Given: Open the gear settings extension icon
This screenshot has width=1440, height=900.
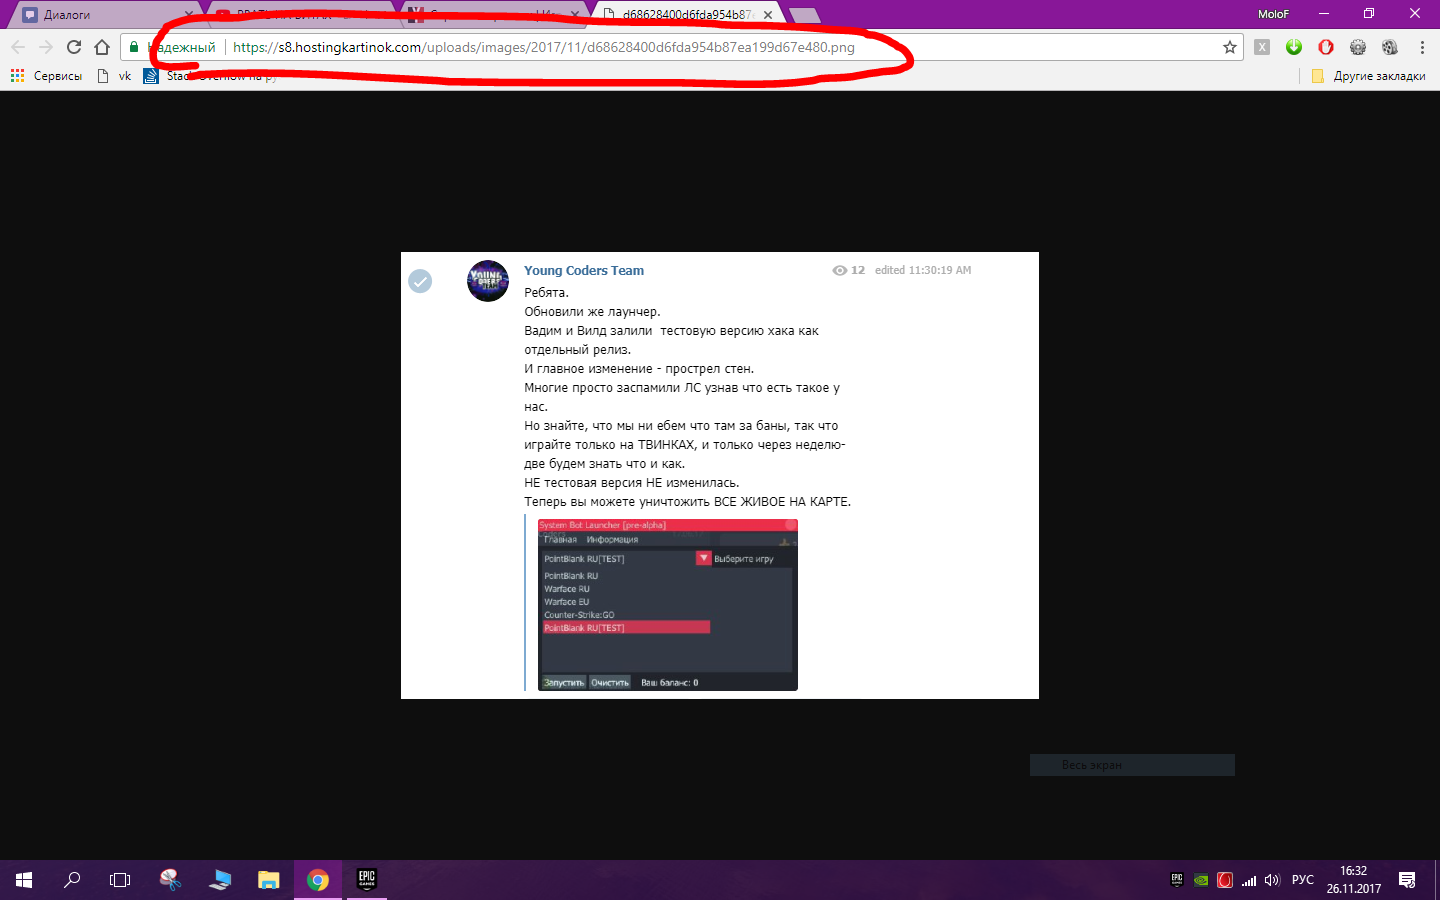Looking at the screenshot, I should click(1357, 47).
